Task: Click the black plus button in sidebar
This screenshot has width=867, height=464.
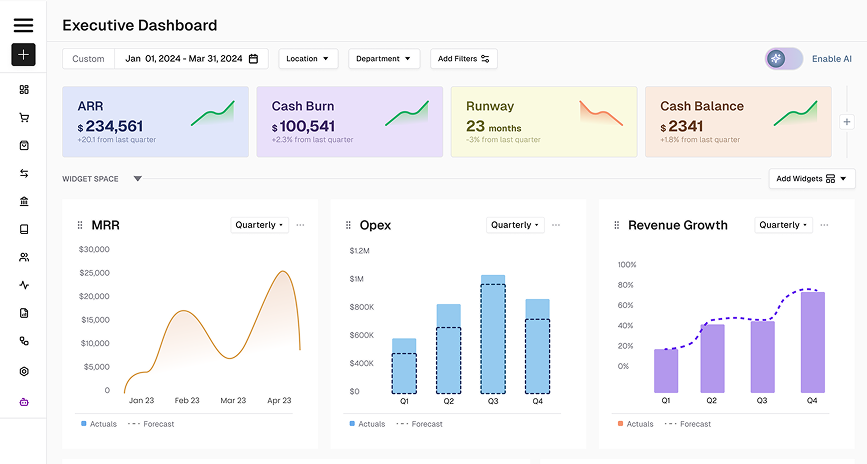Action: pyautogui.click(x=23, y=55)
